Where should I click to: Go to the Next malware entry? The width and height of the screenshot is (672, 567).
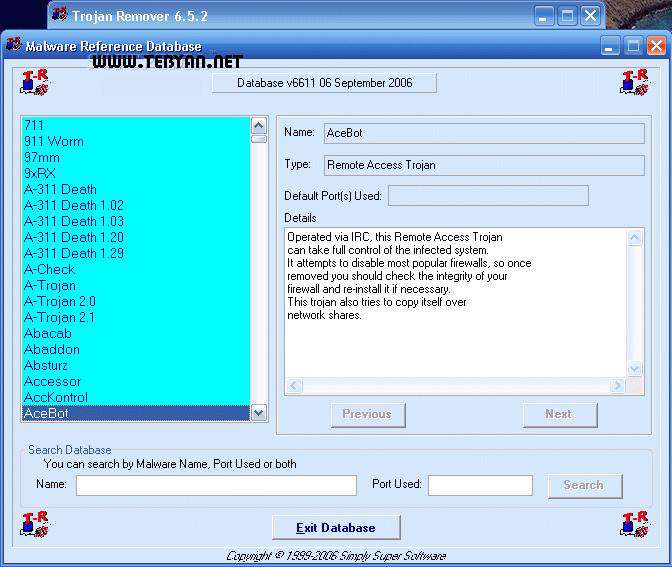tap(559, 414)
